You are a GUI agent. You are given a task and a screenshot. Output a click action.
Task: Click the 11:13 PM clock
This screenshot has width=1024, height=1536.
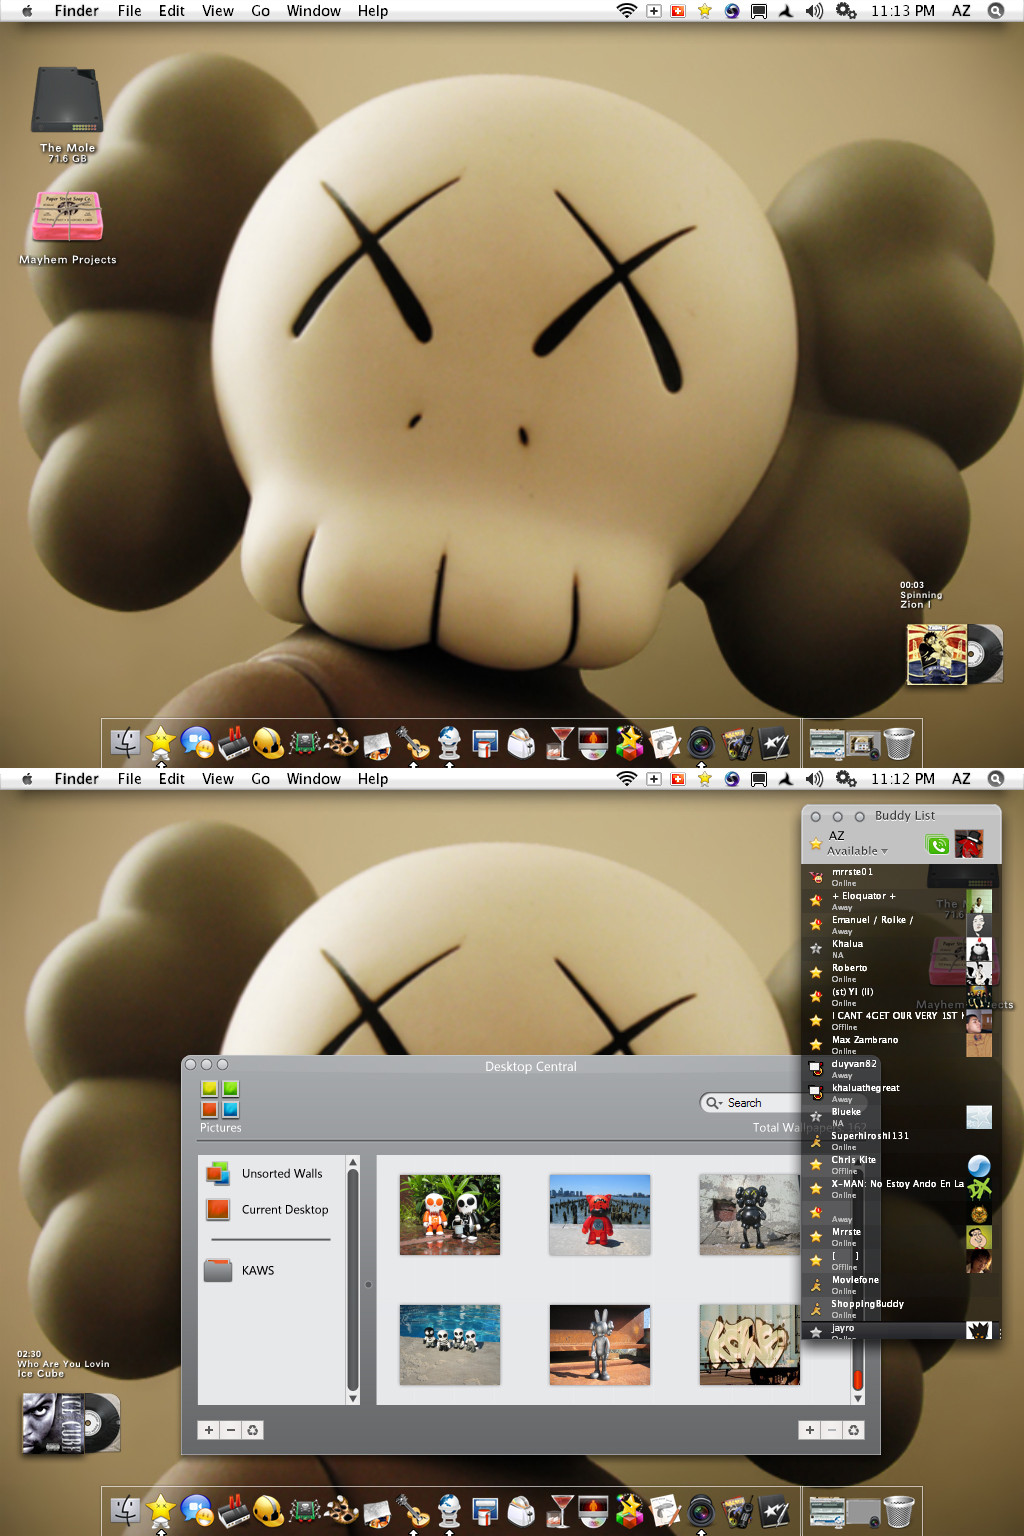pos(903,11)
